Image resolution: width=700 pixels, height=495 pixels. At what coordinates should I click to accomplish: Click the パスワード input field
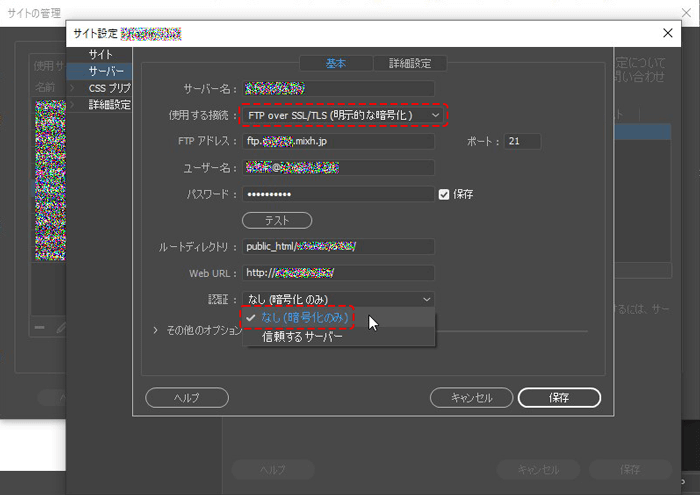pyautogui.click(x=338, y=194)
